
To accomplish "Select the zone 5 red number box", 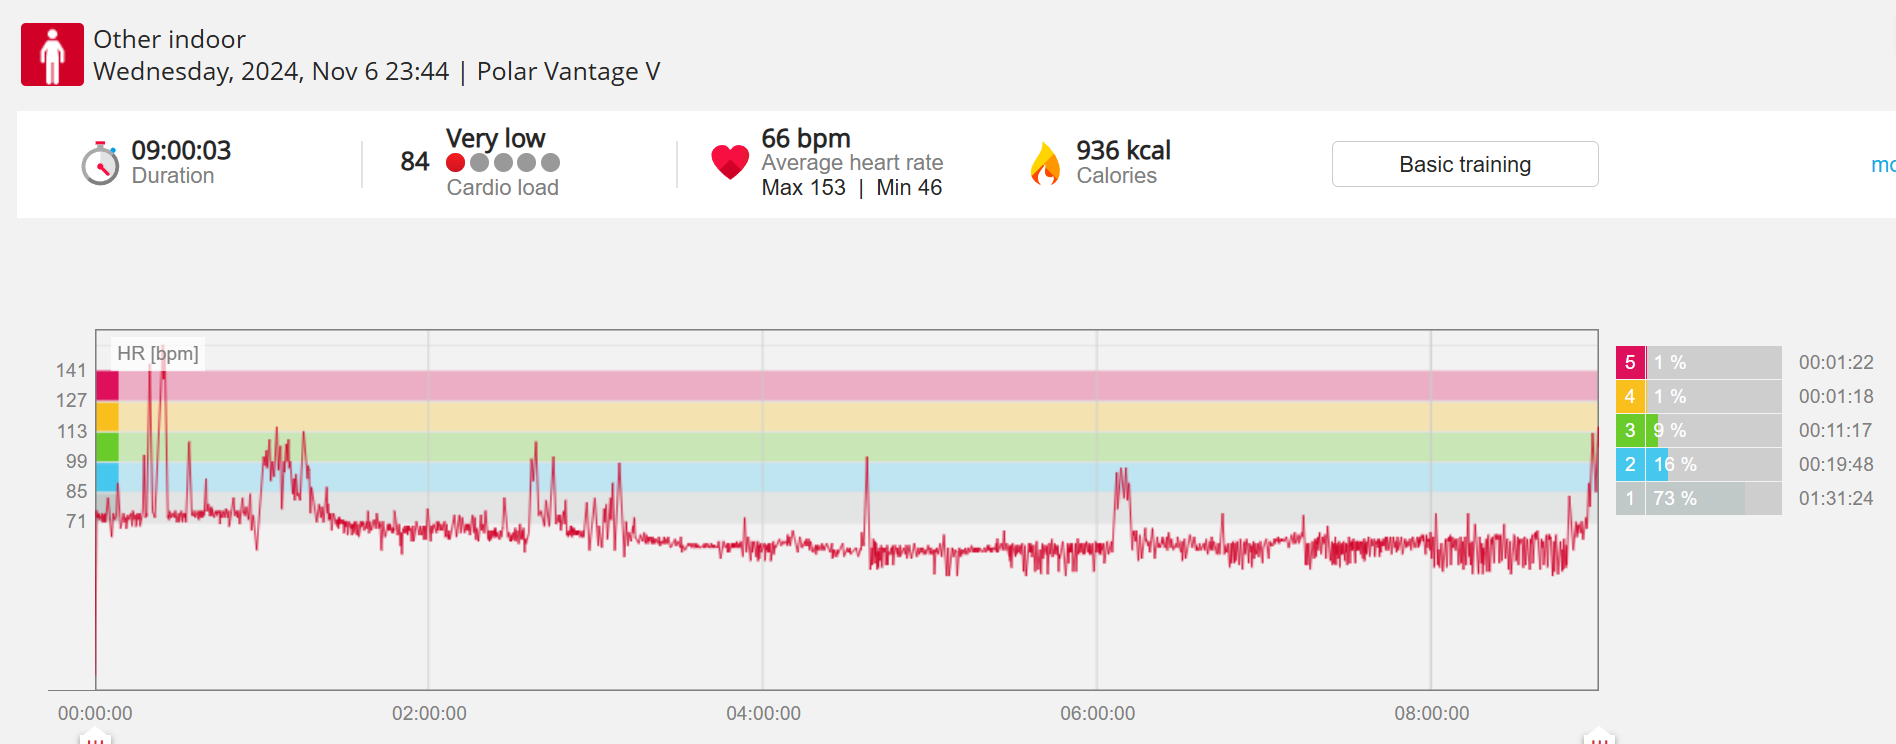I will pyautogui.click(x=1630, y=362).
